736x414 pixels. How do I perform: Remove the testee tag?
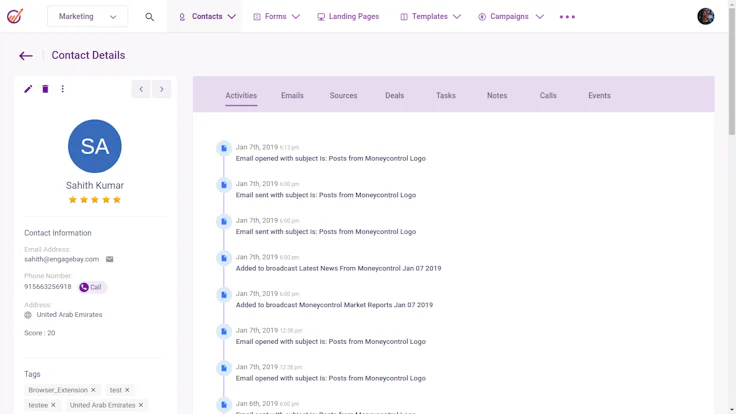(53, 405)
